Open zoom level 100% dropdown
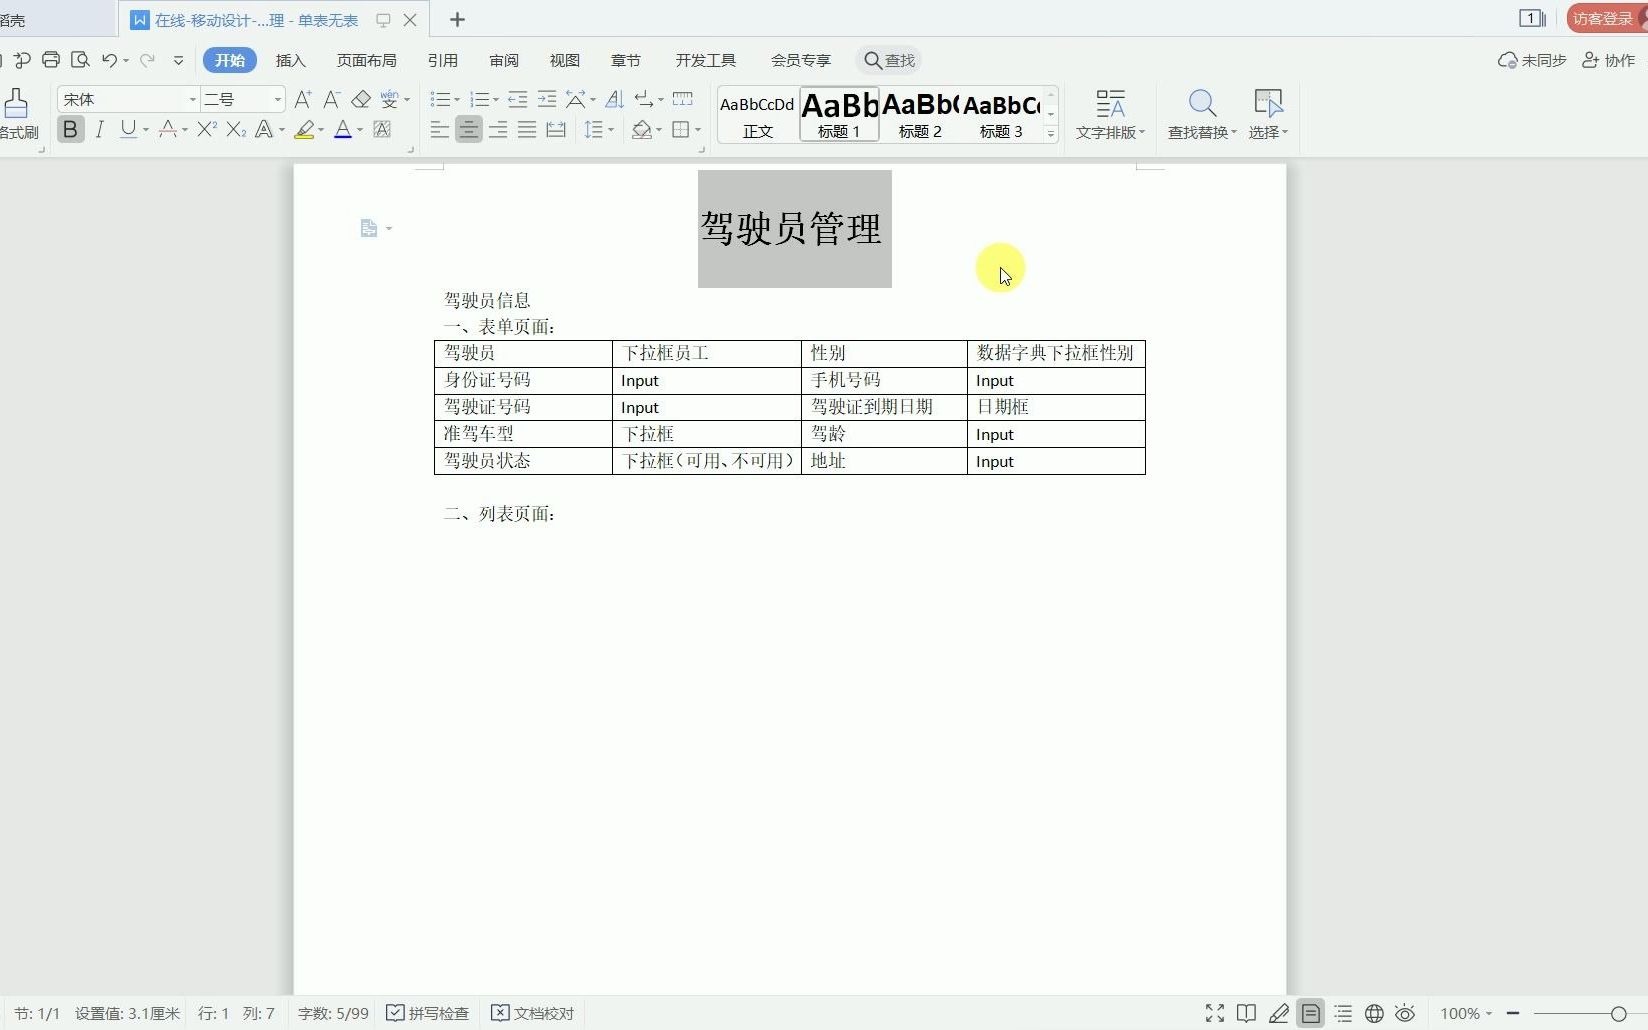The width and height of the screenshot is (1648, 1030). (x=1466, y=1014)
